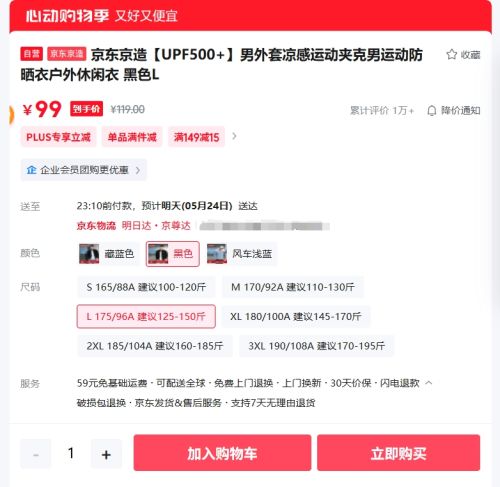Click the 自营 self-operated badge

(31, 54)
